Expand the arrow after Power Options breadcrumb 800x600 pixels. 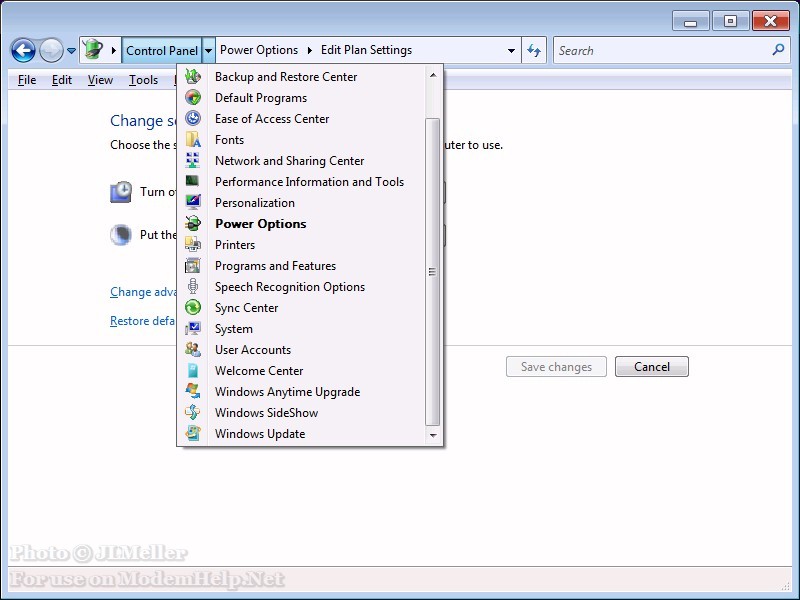309,50
